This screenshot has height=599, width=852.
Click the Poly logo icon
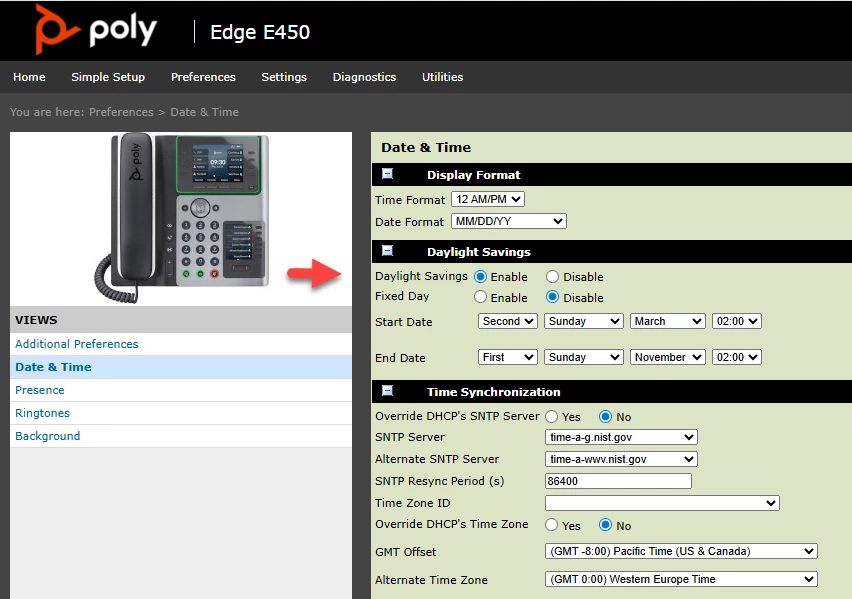[x=58, y=29]
